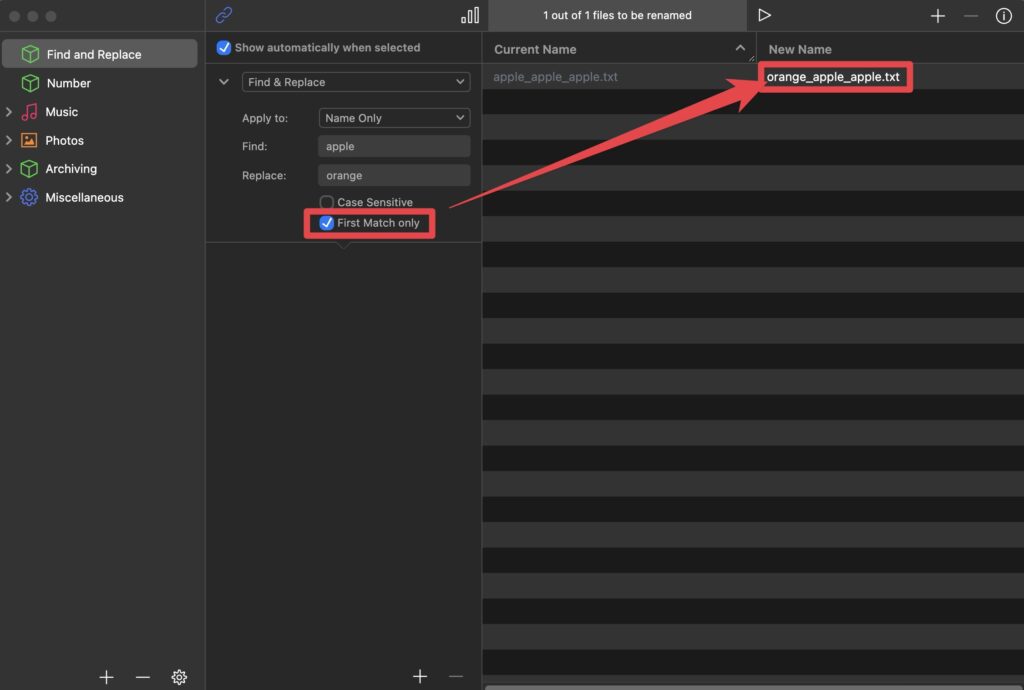Toggle Show automatically when selected checkbox

point(224,48)
